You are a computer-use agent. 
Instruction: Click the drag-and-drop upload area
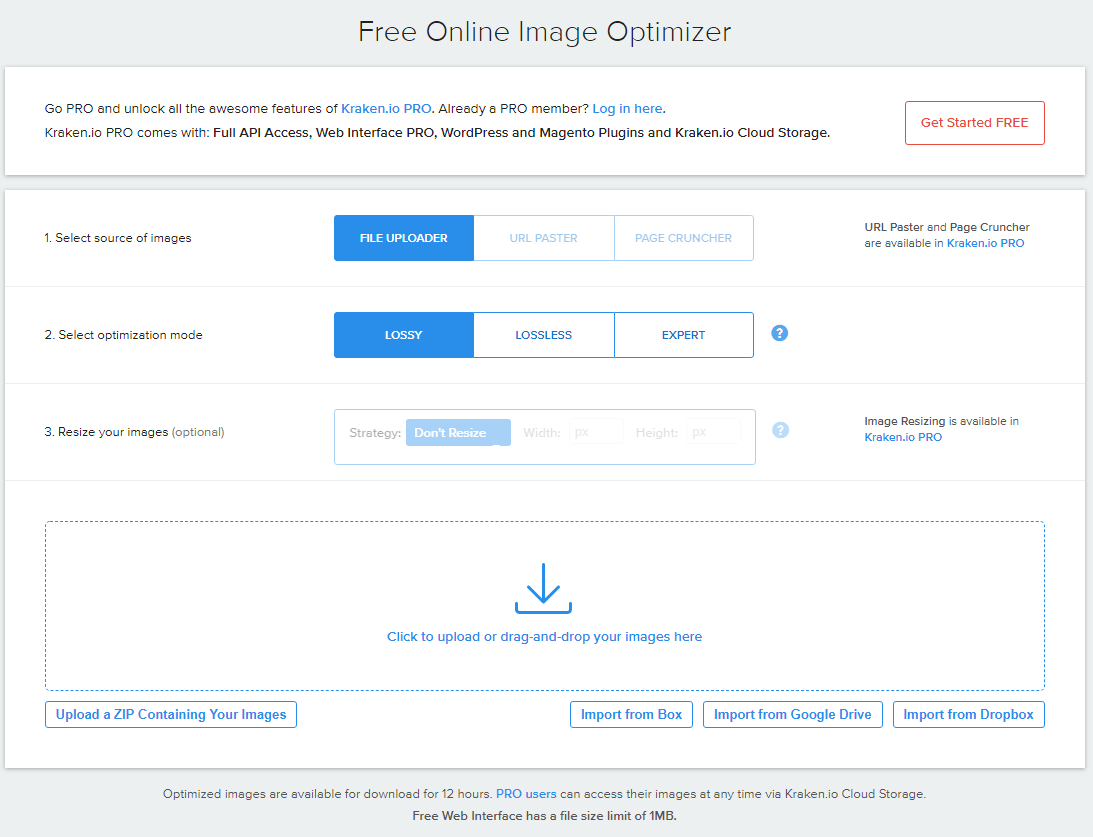click(x=543, y=605)
